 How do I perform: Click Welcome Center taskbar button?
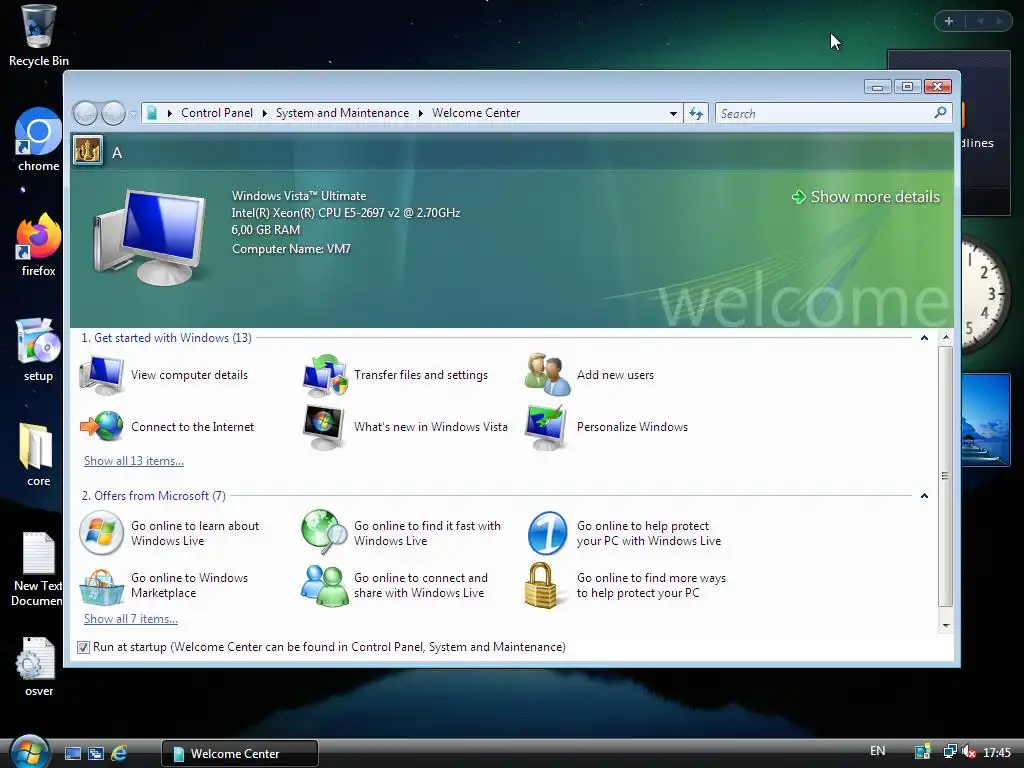tap(240, 754)
